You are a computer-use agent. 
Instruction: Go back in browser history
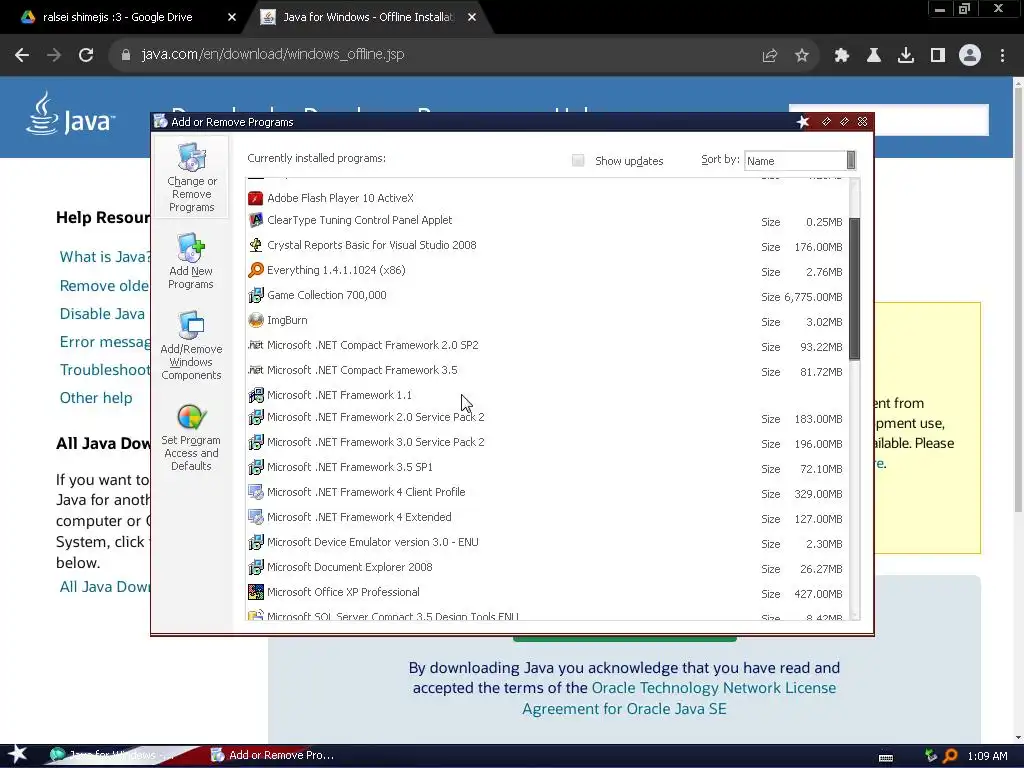tap(22, 55)
